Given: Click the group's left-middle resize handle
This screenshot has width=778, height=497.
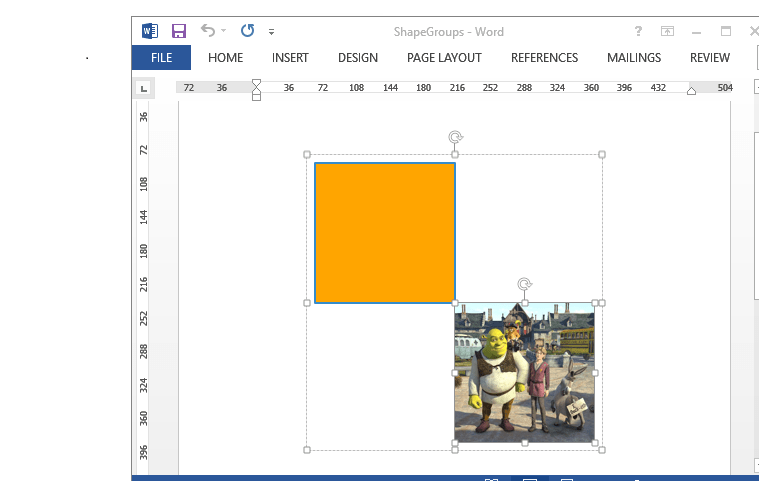Looking at the screenshot, I should click(307, 303).
